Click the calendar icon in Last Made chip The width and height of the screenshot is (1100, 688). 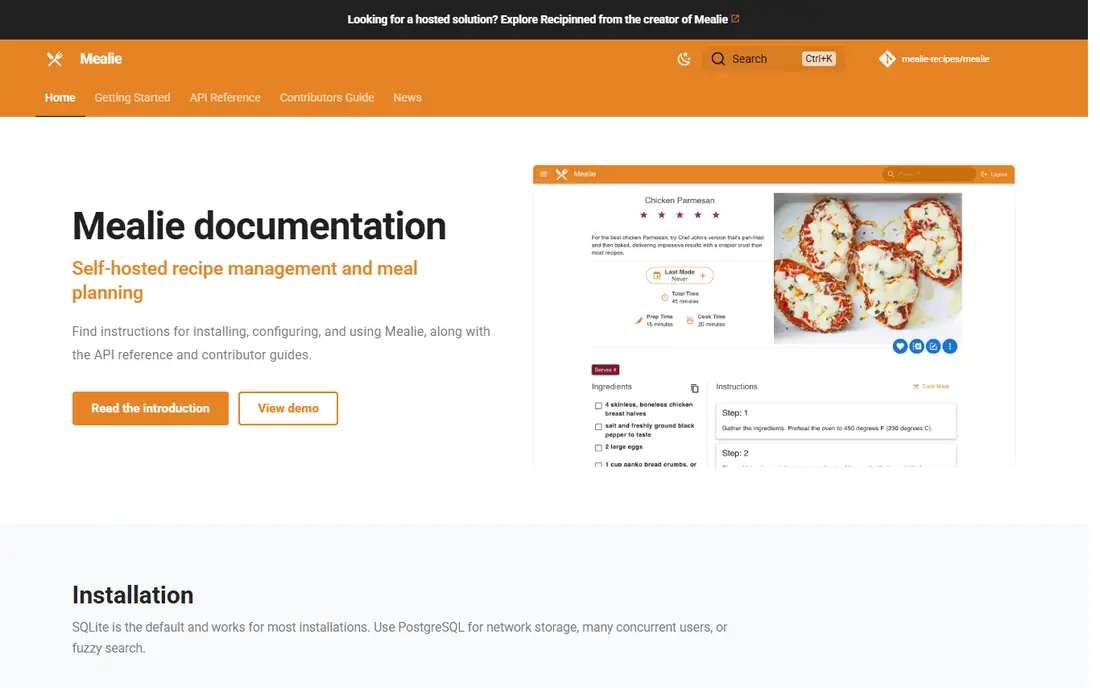pos(657,276)
